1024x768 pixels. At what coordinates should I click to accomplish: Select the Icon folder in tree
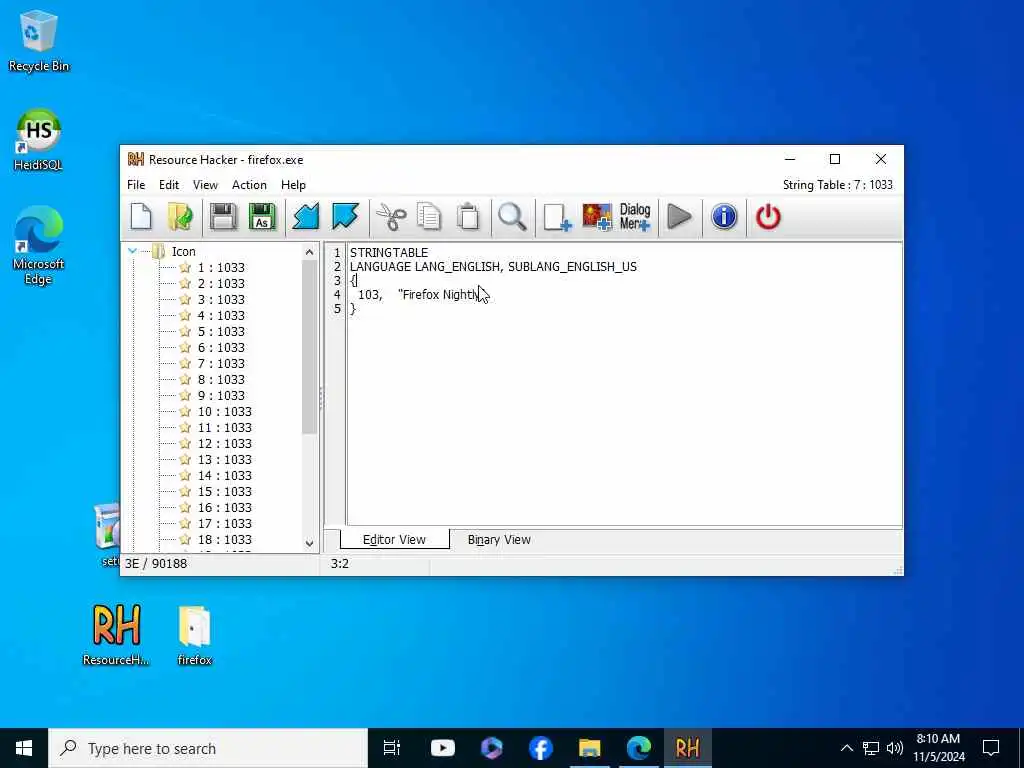tap(183, 251)
